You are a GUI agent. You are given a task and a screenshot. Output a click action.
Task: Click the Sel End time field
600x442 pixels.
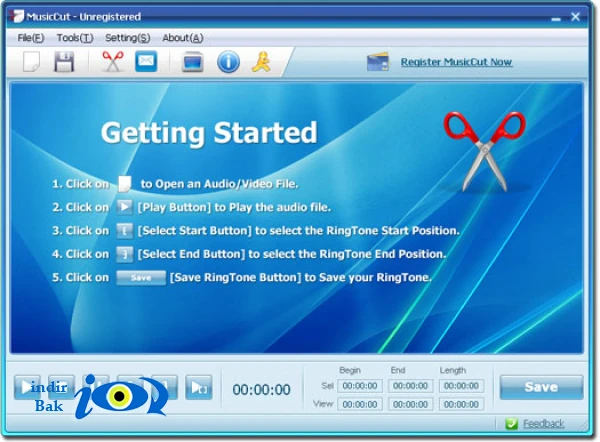point(410,386)
